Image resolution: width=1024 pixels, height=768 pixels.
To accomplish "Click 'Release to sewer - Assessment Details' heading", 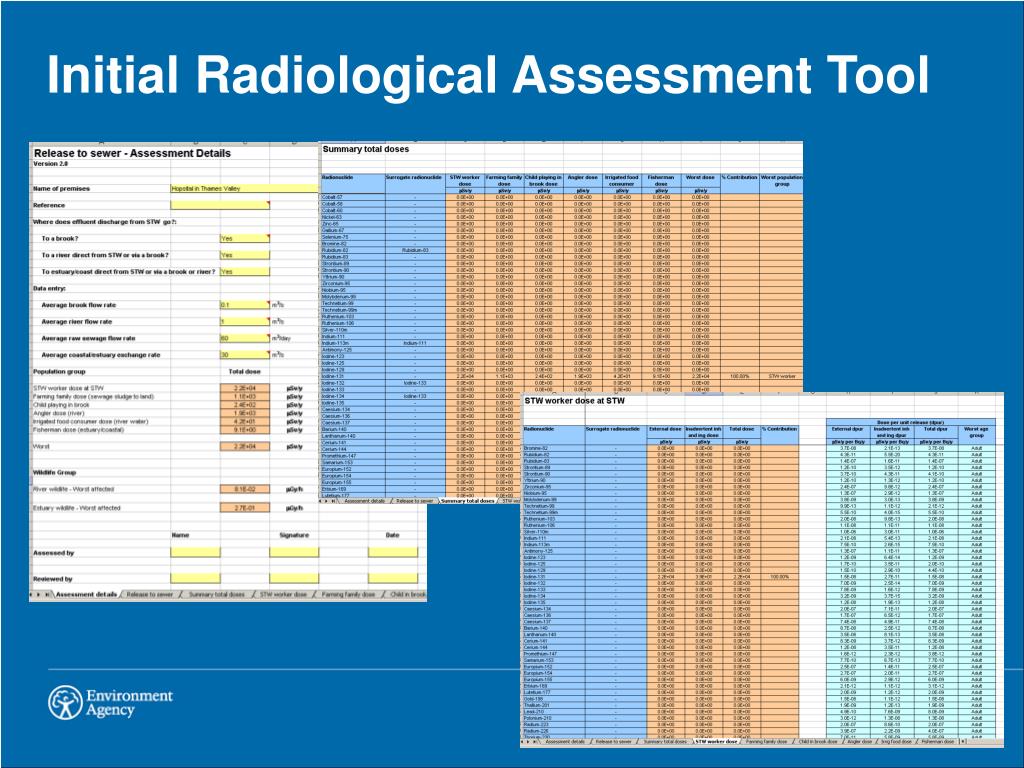I will tap(132, 153).
